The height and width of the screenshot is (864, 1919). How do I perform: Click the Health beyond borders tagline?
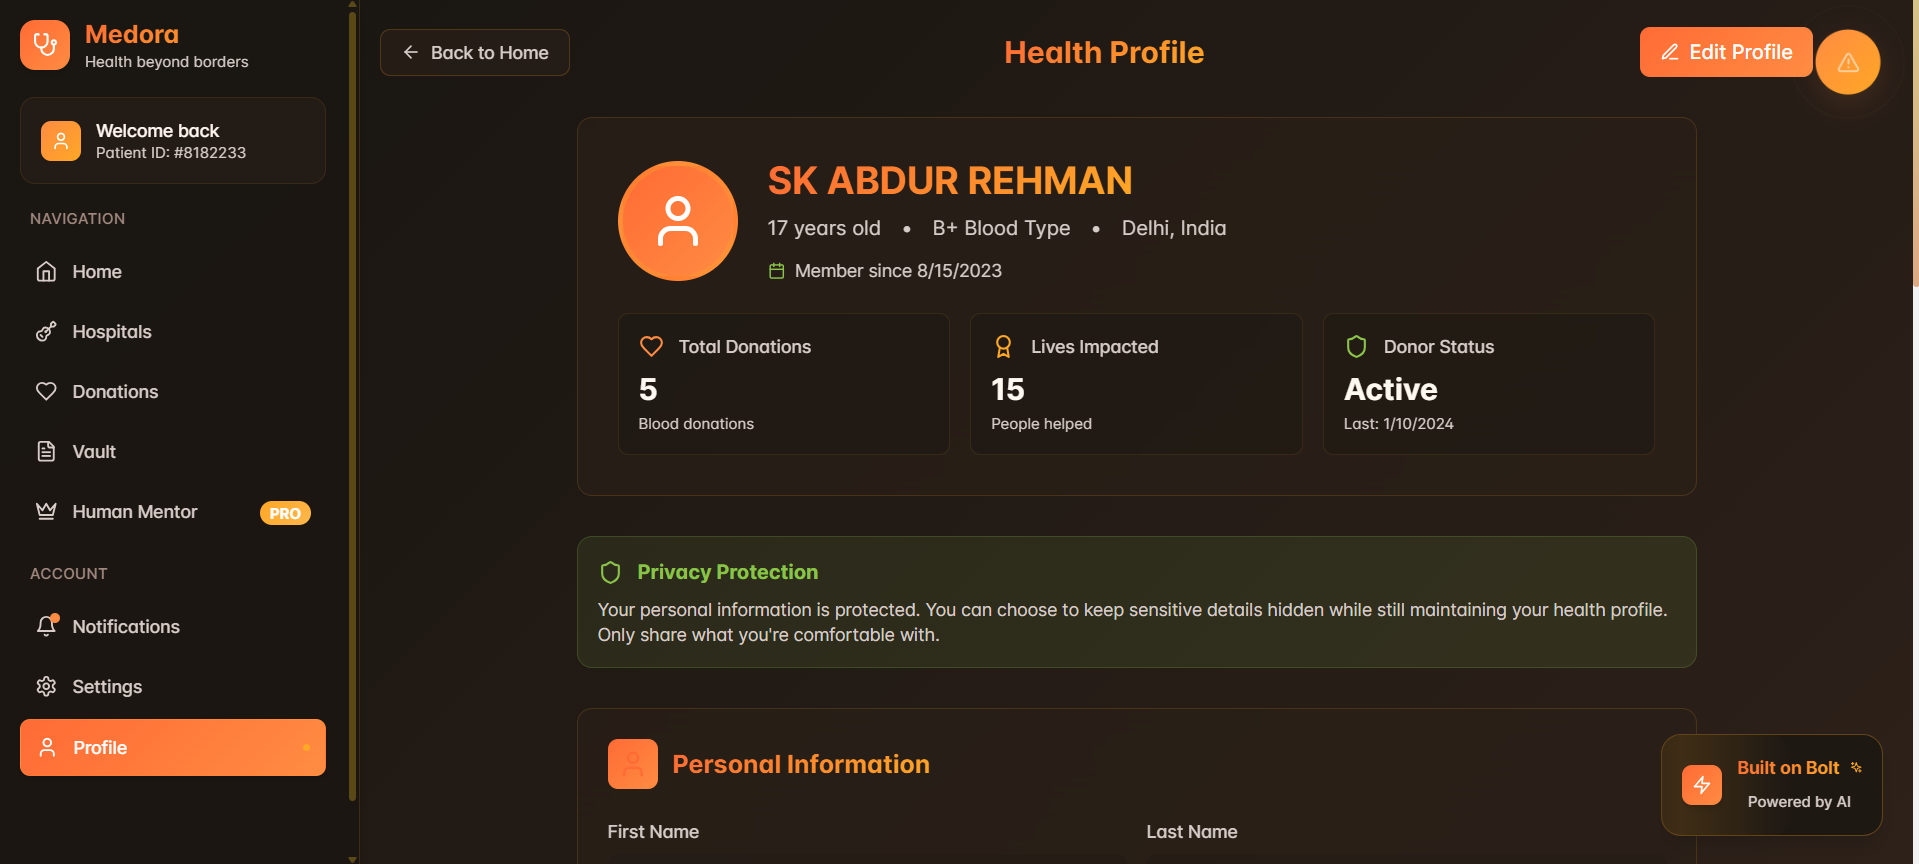coord(166,62)
